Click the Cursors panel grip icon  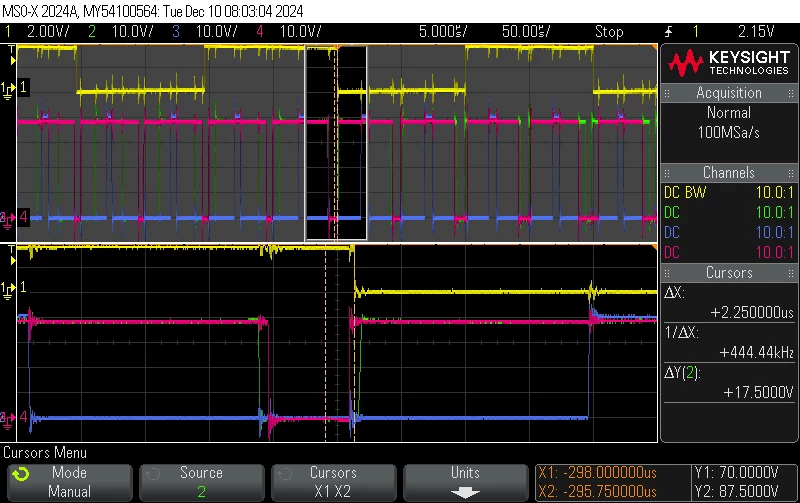click(x=667, y=273)
